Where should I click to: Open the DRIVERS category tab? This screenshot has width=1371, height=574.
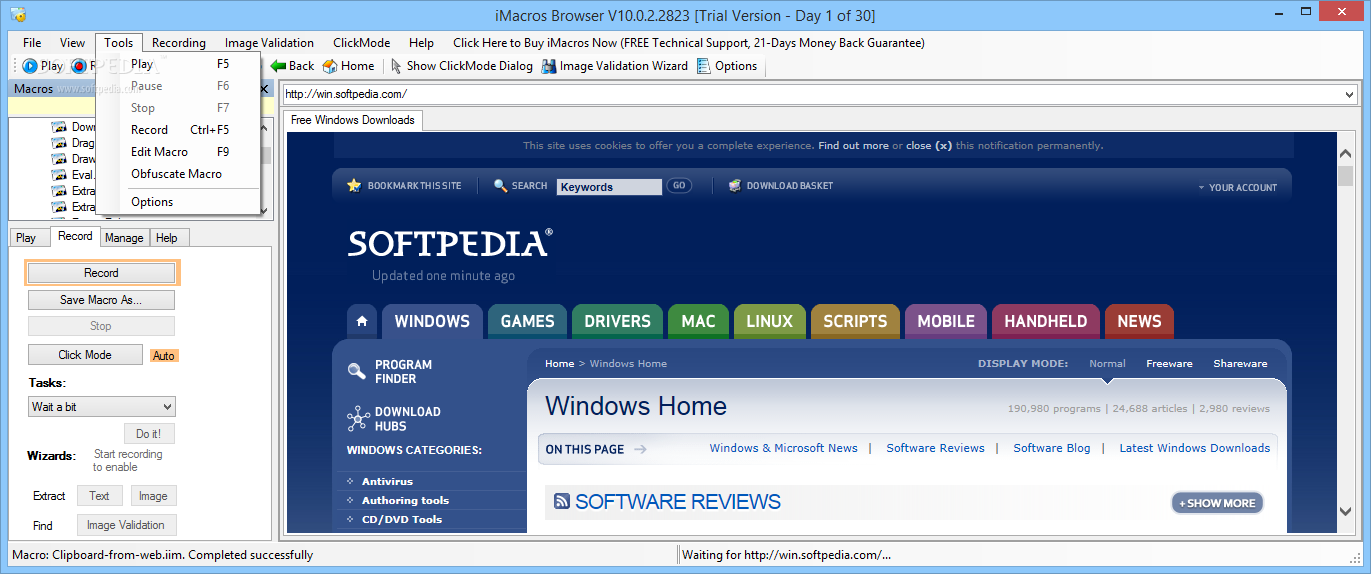tap(617, 322)
